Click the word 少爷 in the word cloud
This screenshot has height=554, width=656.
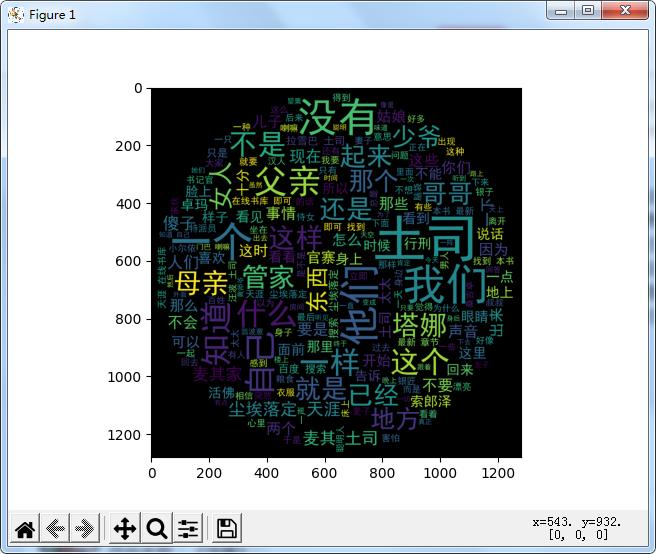click(x=417, y=136)
